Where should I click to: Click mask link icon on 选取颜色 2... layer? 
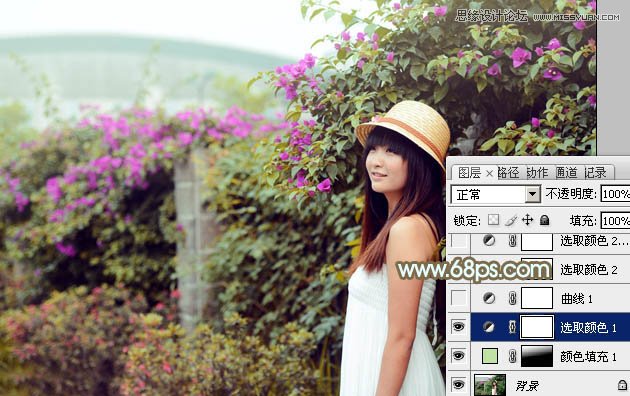512,241
